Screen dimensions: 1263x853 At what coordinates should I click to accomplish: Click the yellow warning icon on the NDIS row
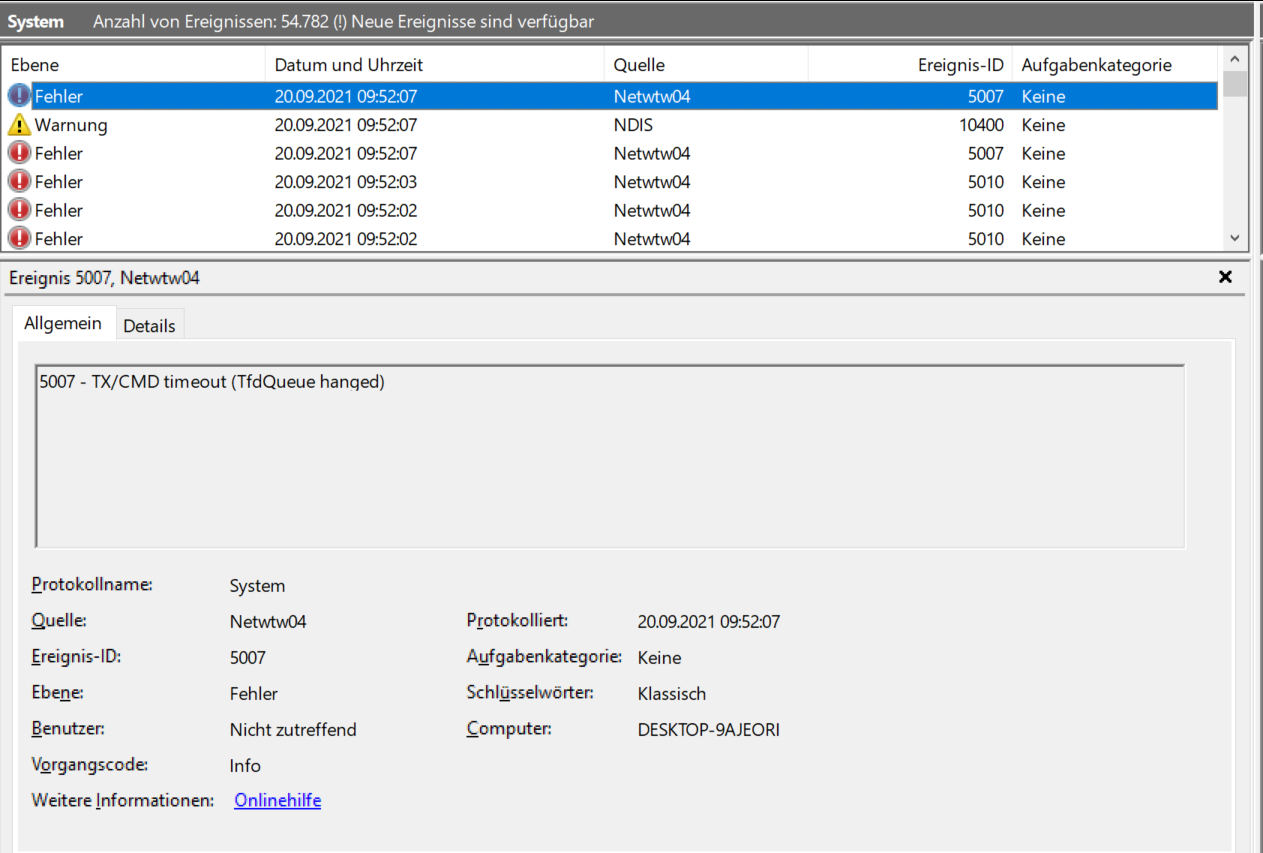pos(19,125)
